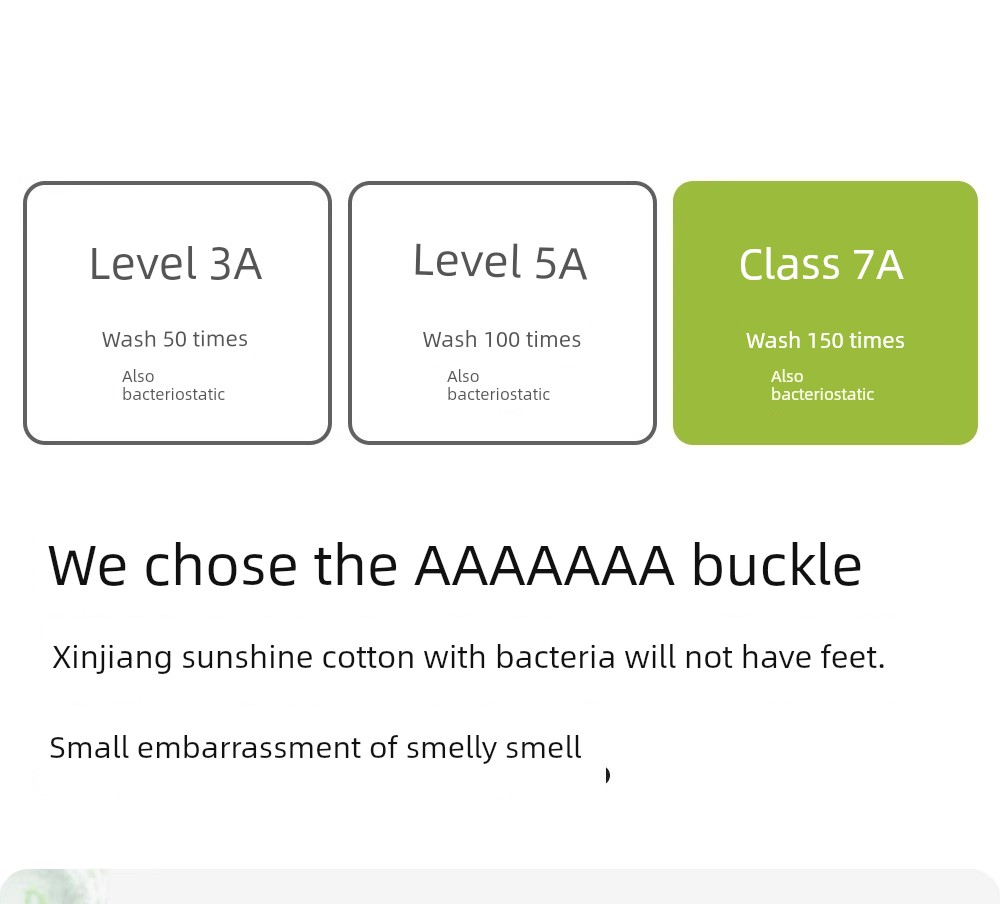1000x904 pixels.
Task: Click 'We chose the AAAAAAA buckle' headline
Action: point(455,565)
